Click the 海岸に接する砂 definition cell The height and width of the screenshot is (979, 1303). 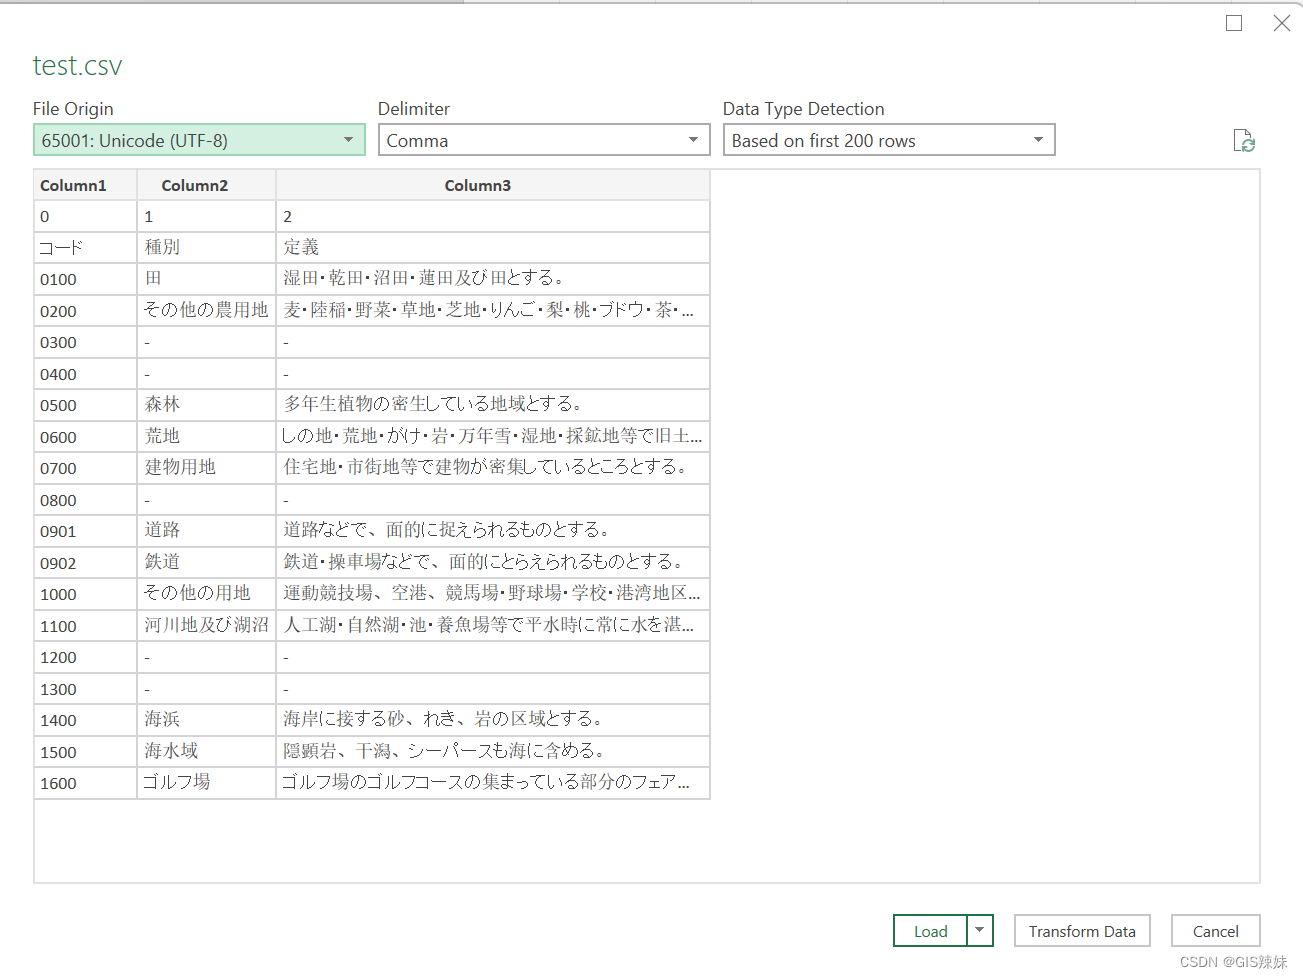493,720
